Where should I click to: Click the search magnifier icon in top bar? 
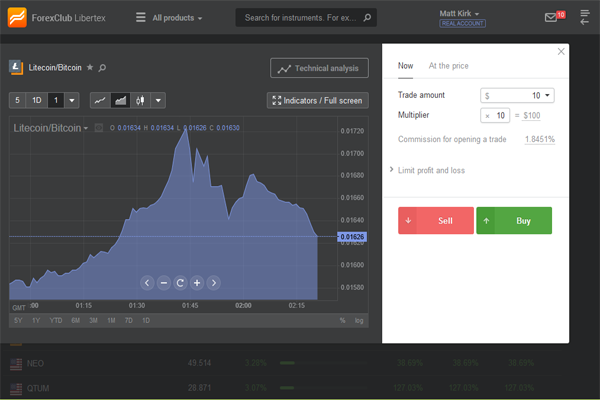(367, 18)
